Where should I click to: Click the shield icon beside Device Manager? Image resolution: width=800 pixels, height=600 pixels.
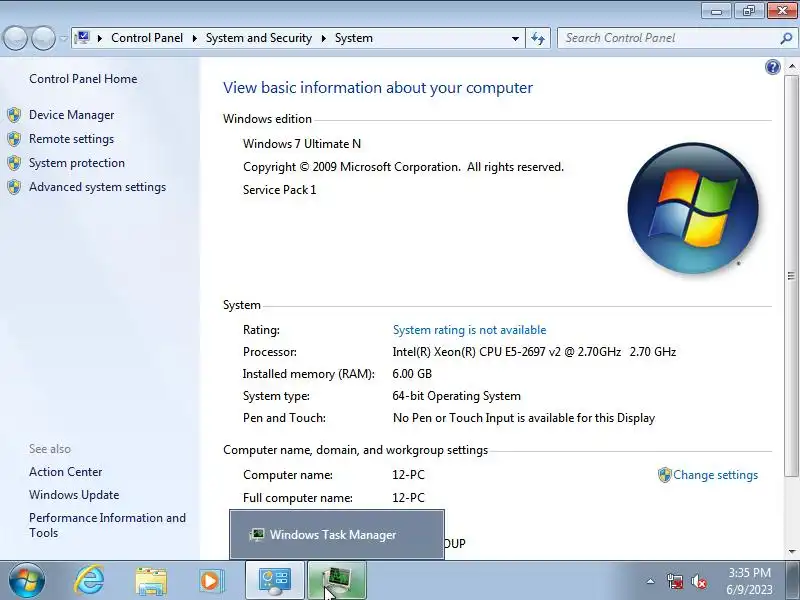pos(14,115)
